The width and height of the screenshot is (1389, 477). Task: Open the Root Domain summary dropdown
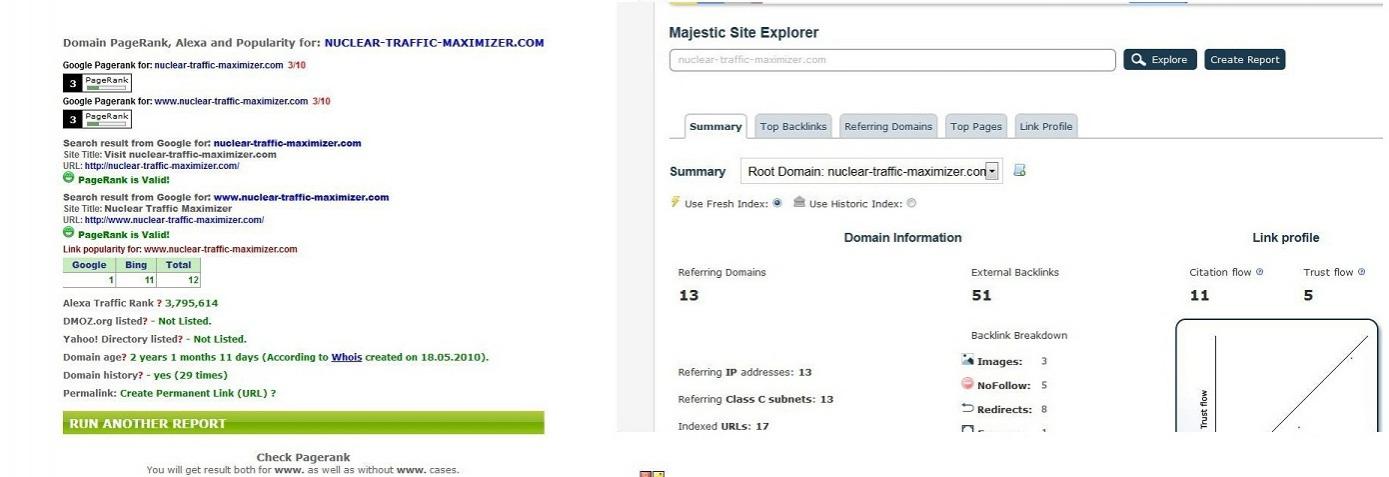(871, 171)
